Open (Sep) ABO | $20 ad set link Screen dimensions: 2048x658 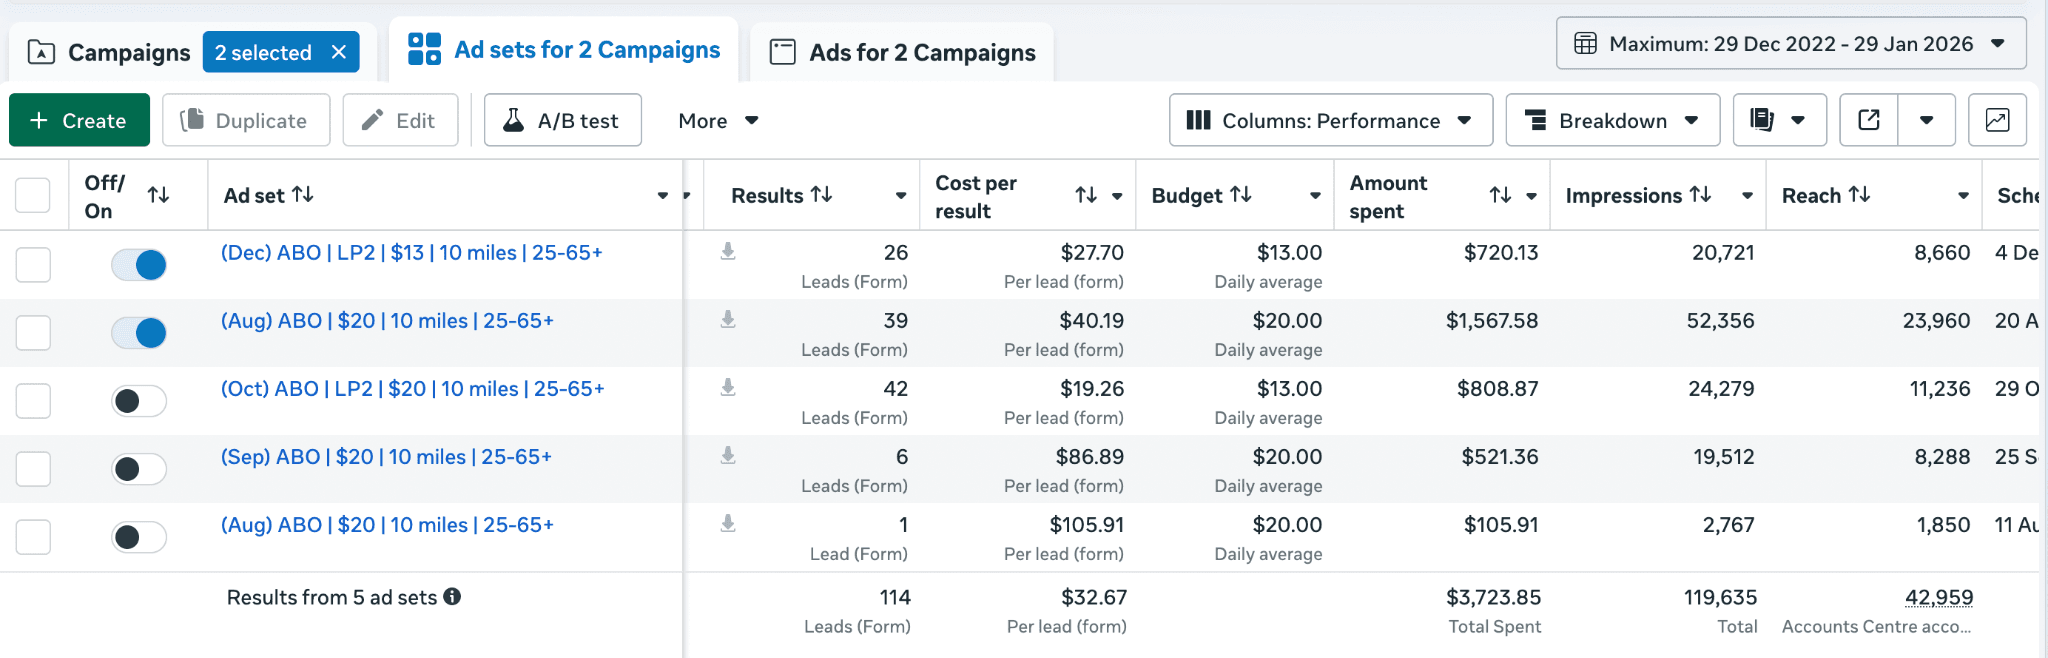386,457
